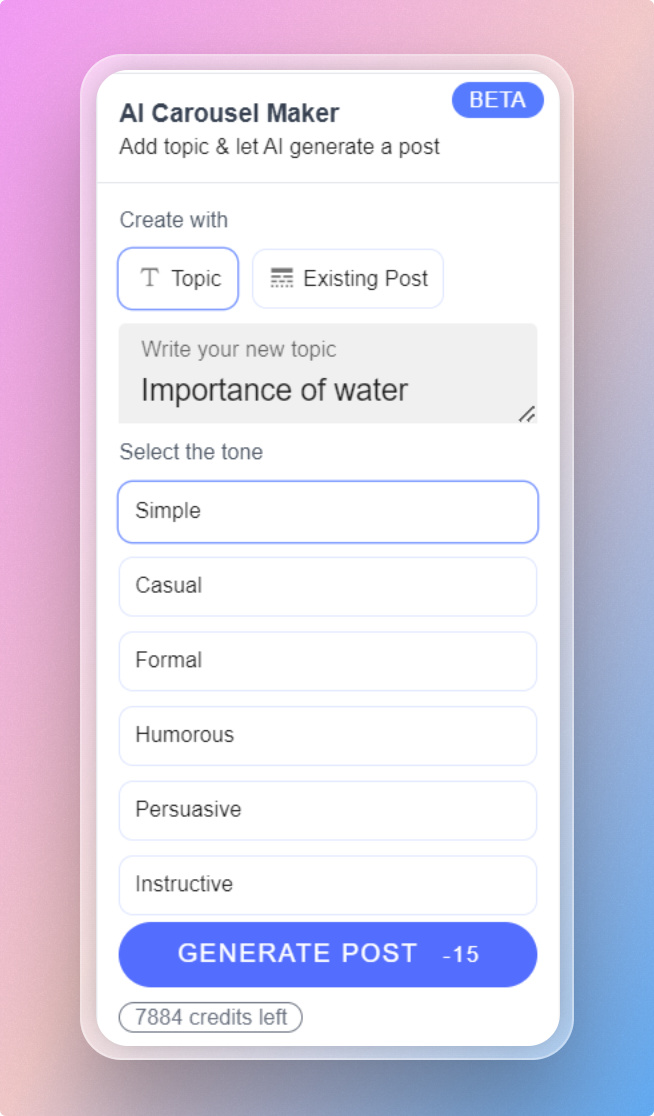
Task: Click the Select the tone label
Action: [x=190, y=452]
